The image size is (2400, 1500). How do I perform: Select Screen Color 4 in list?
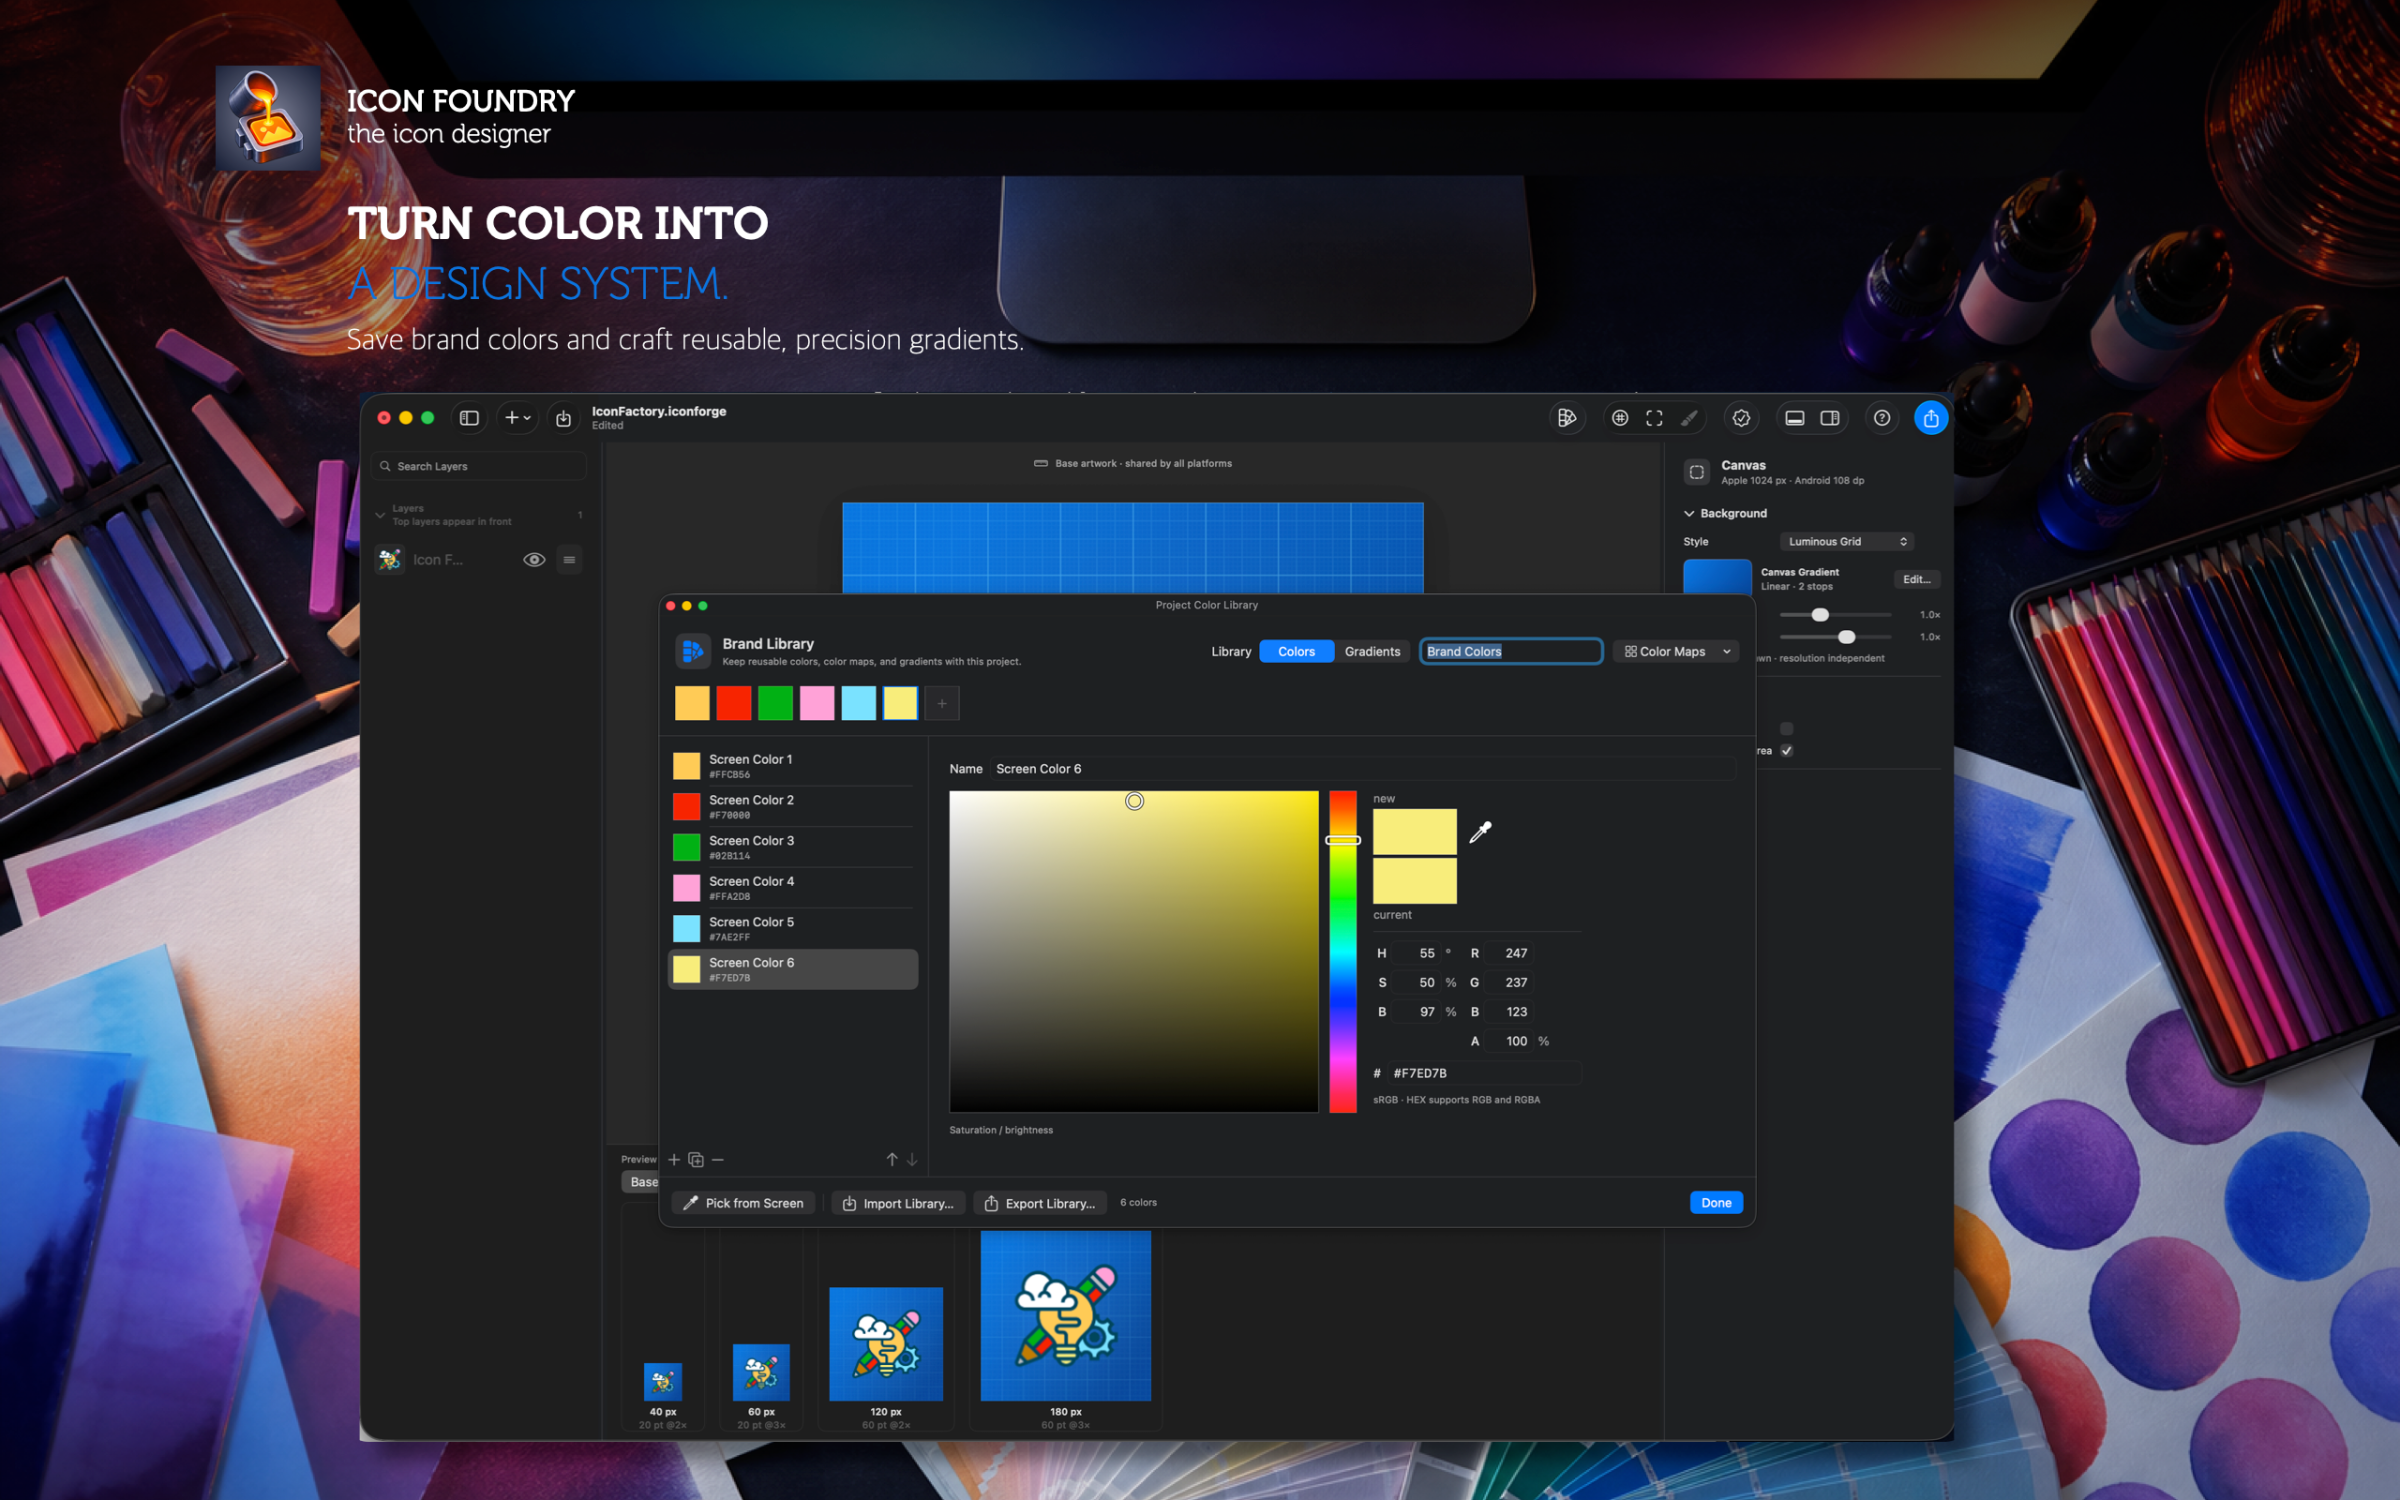(792, 888)
